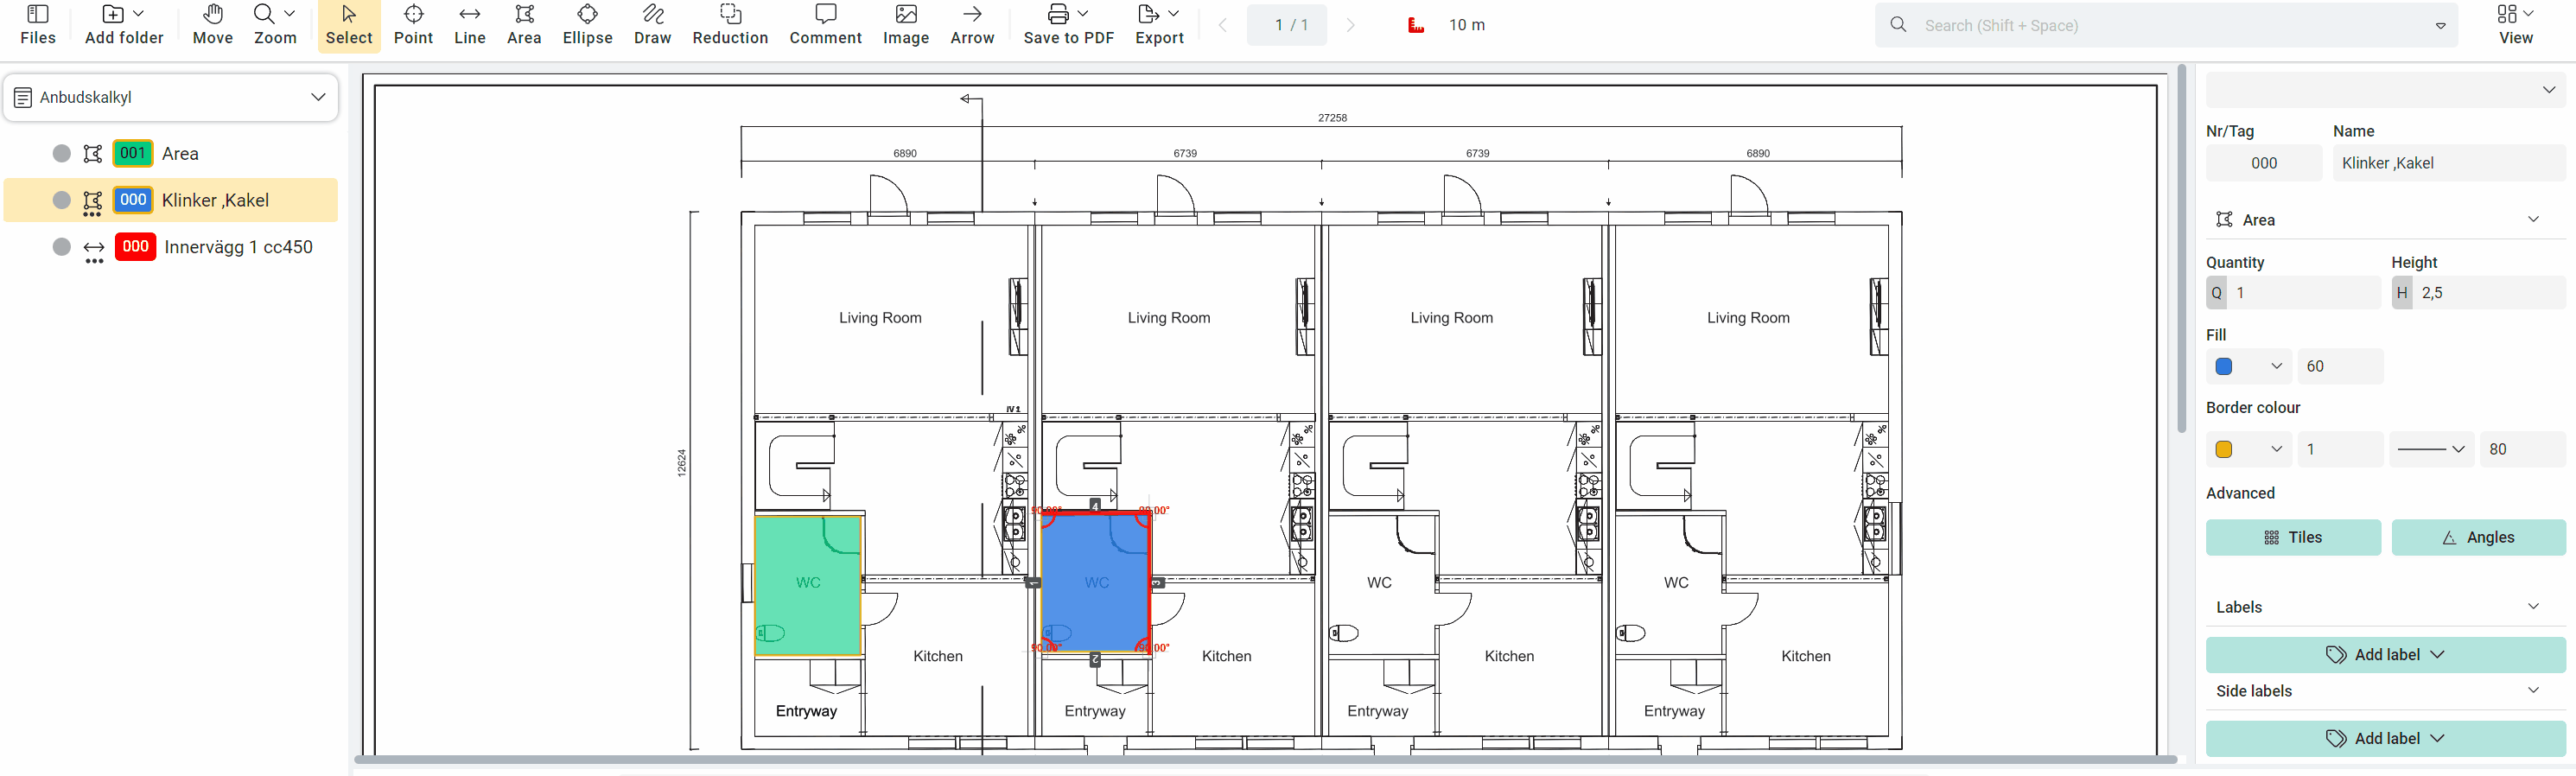The width and height of the screenshot is (2576, 776).
Task: Choose the Point measurement tool
Action: coord(413,25)
